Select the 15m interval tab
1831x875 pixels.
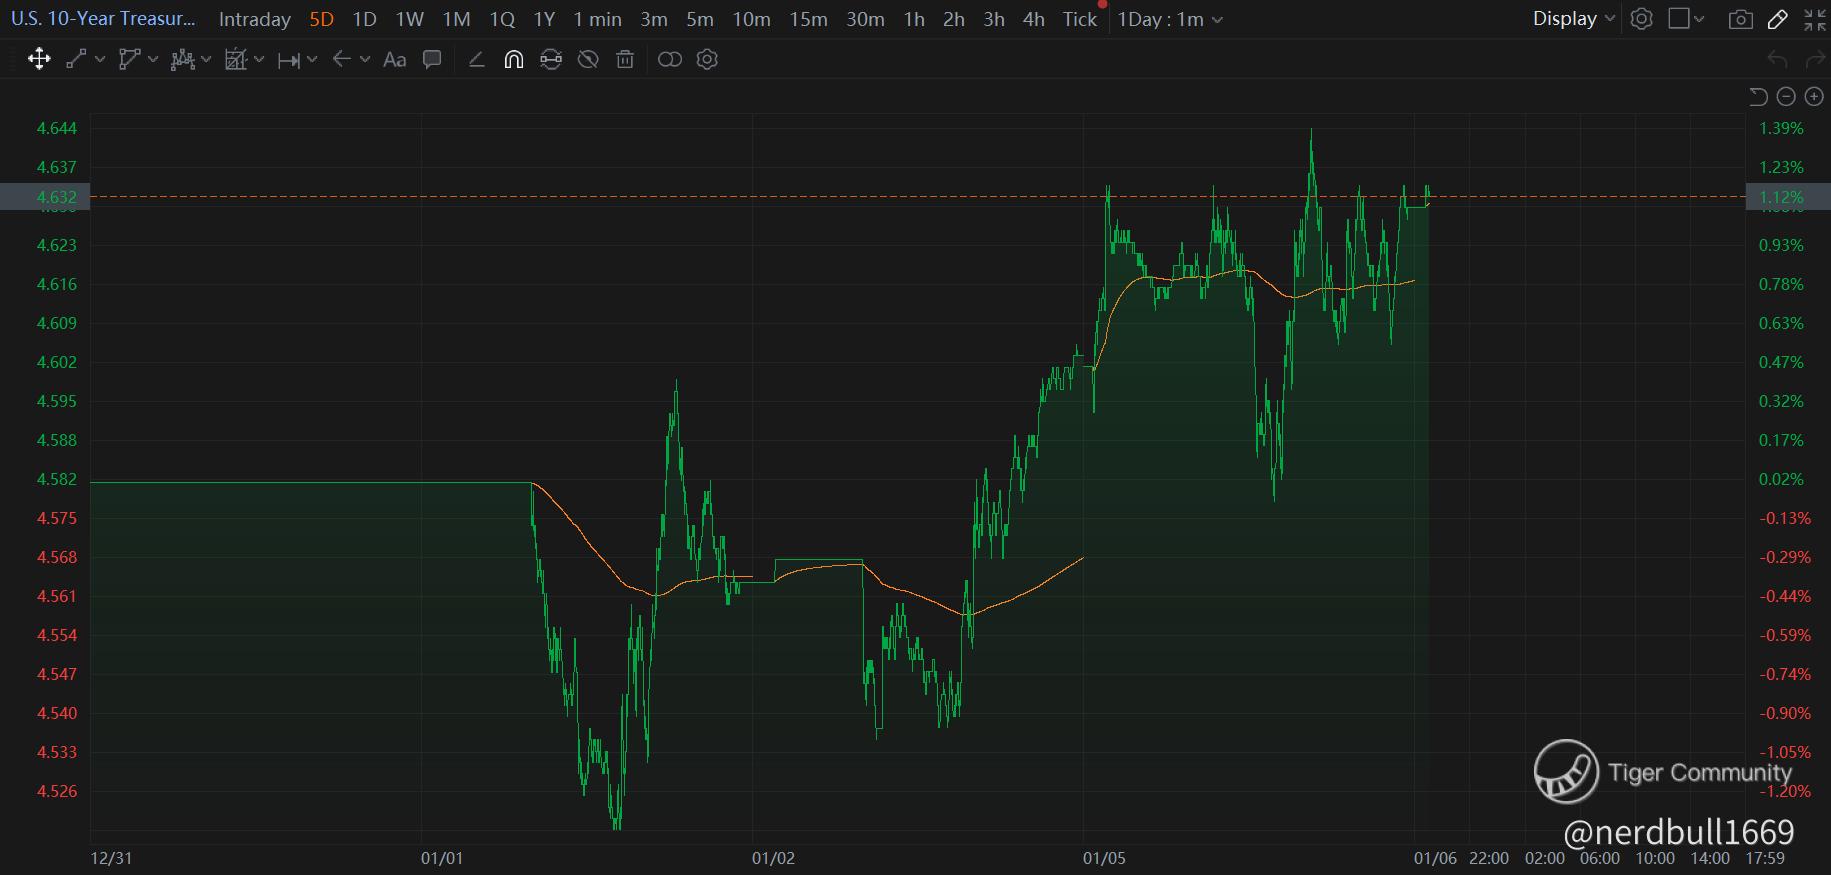pyautogui.click(x=808, y=19)
